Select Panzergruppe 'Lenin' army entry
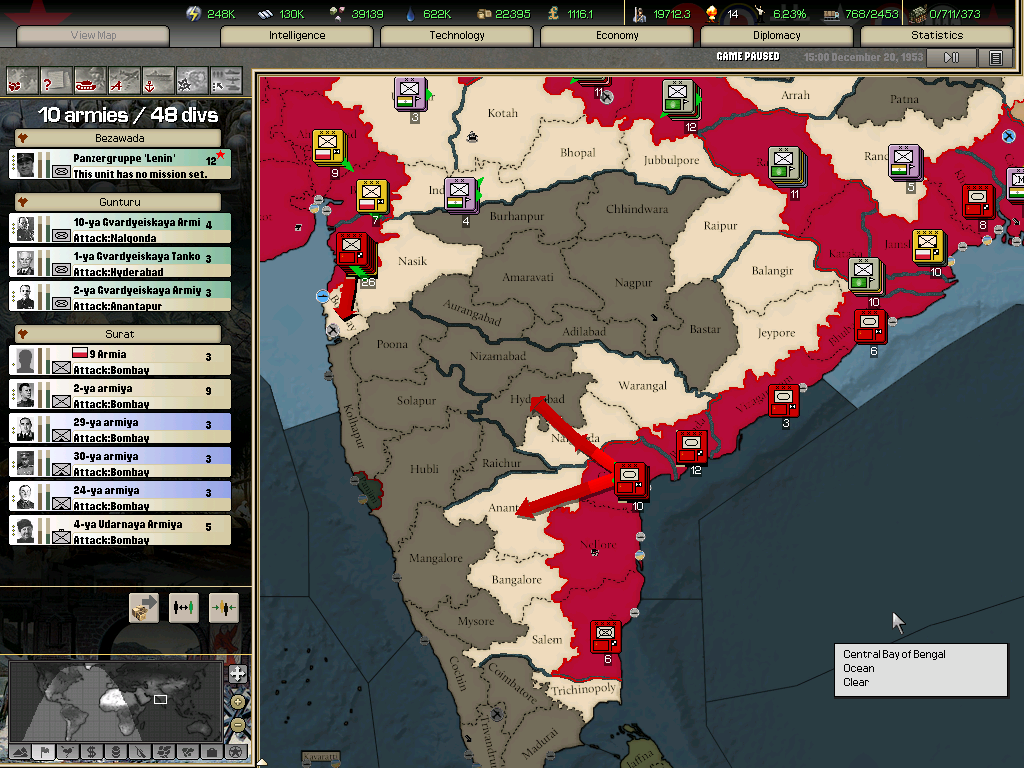This screenshot has width=1024, height=768. [x=120, y=165]
